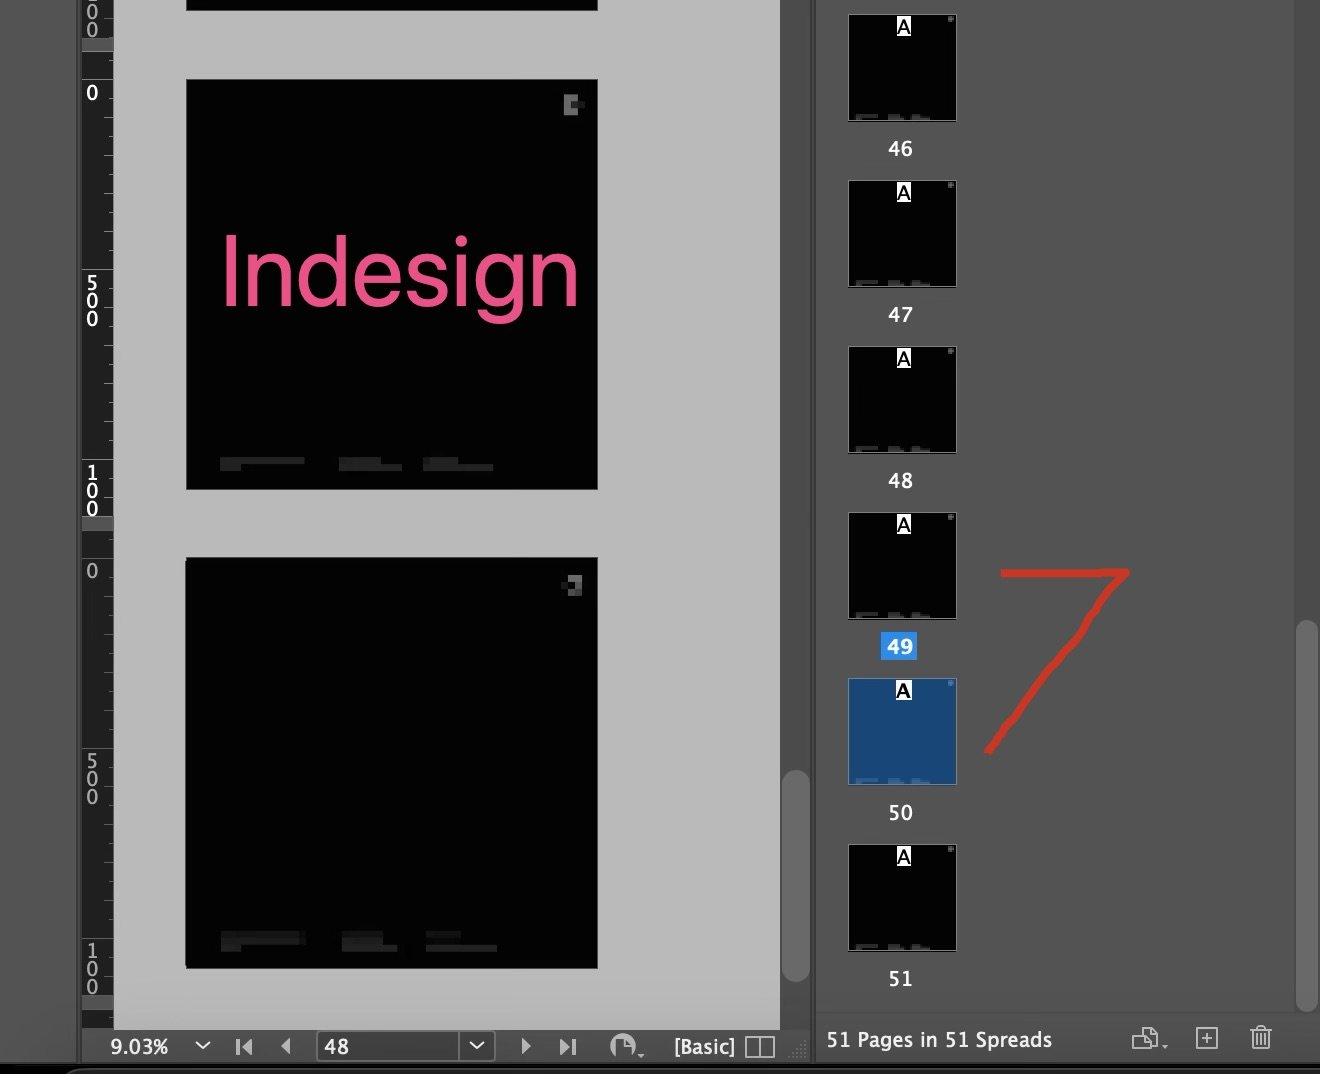Click the logo icon on the Indesign page
This screenshot has height=1074, width=1320.
574,105
